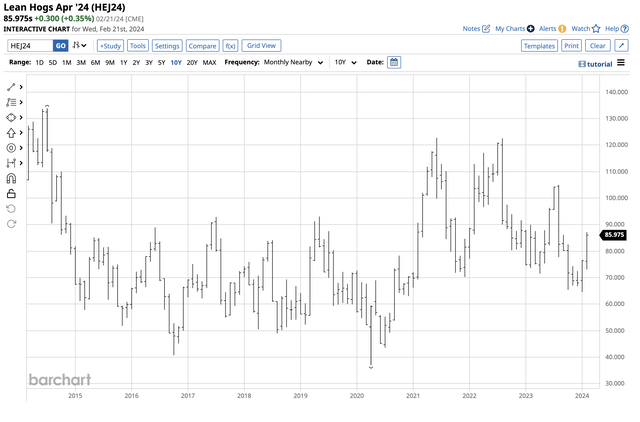Viewport: 640px width, 422px height.
Task: Open the tutorial video link
Action: coord(596,64)
